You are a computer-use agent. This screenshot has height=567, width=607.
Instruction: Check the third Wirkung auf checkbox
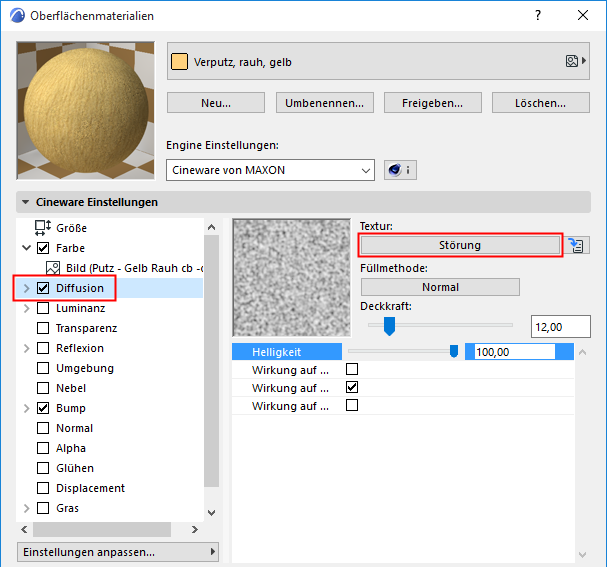click(352, 405)
